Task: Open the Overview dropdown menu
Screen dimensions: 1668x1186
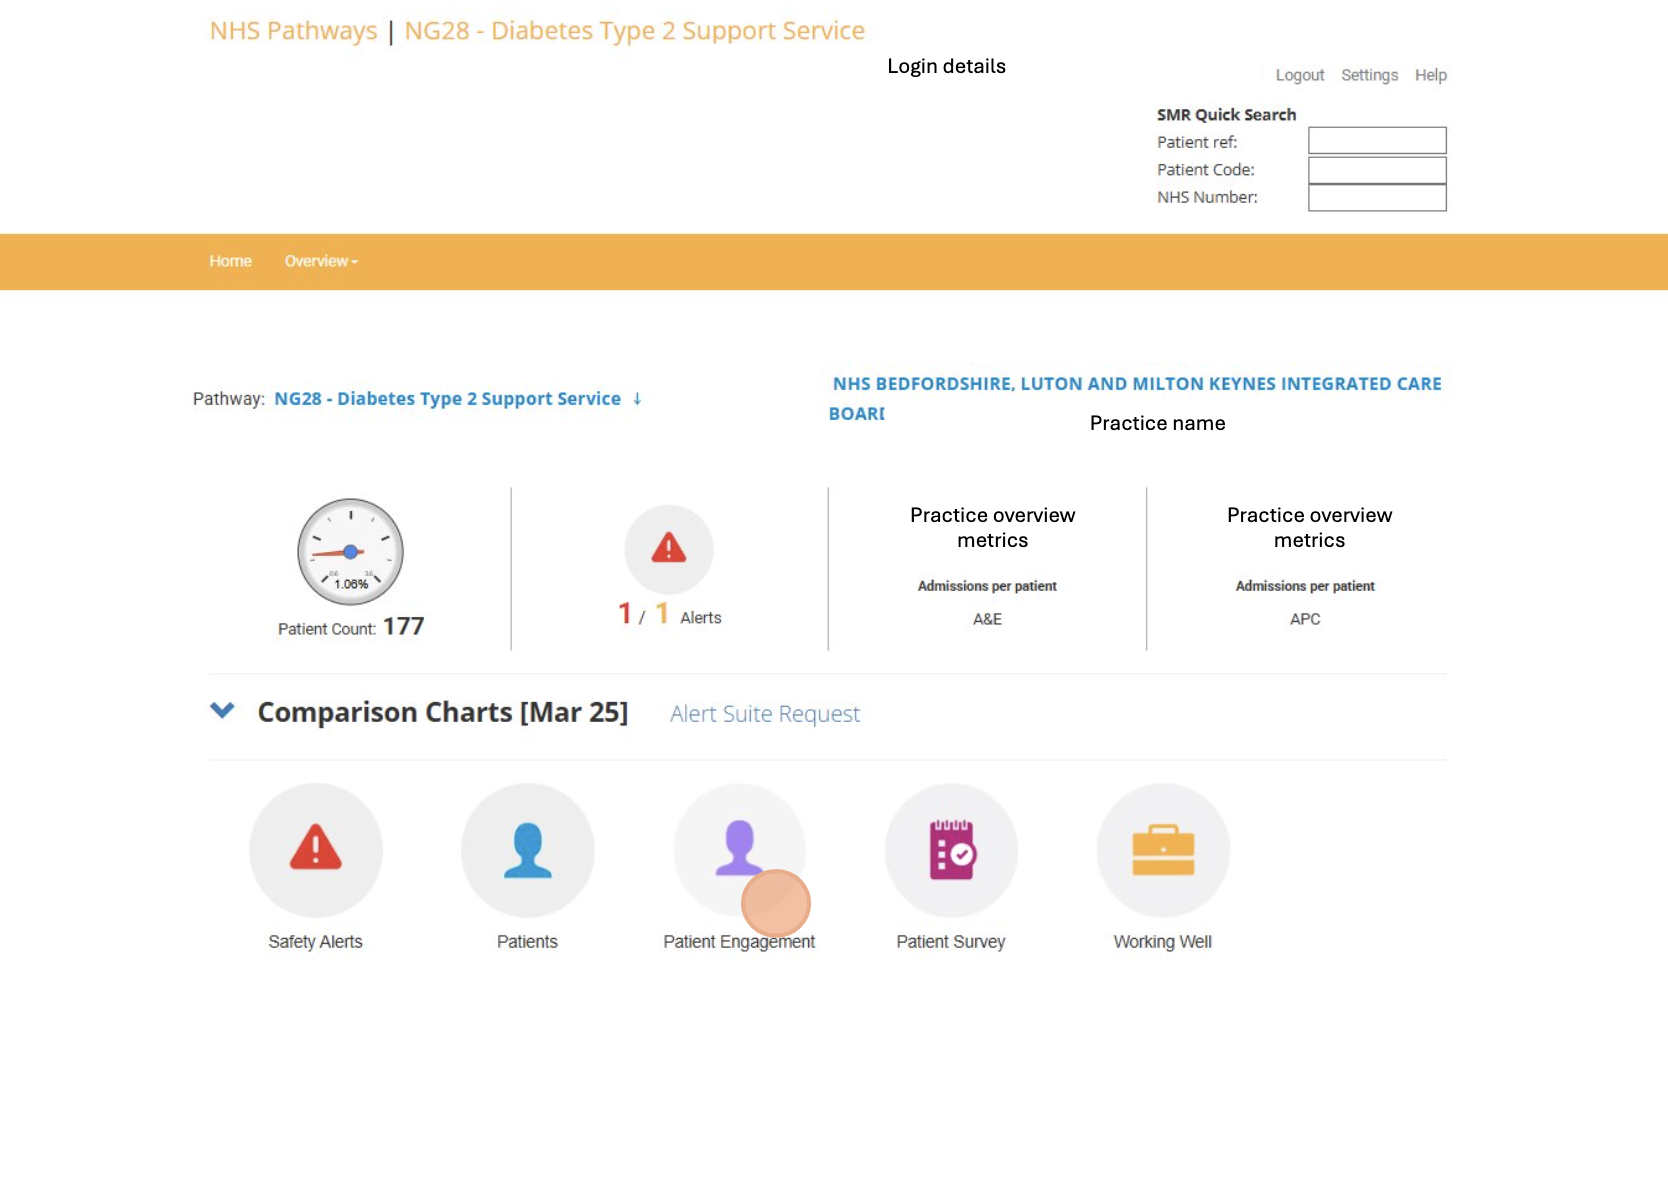Action: pos(321,261)
